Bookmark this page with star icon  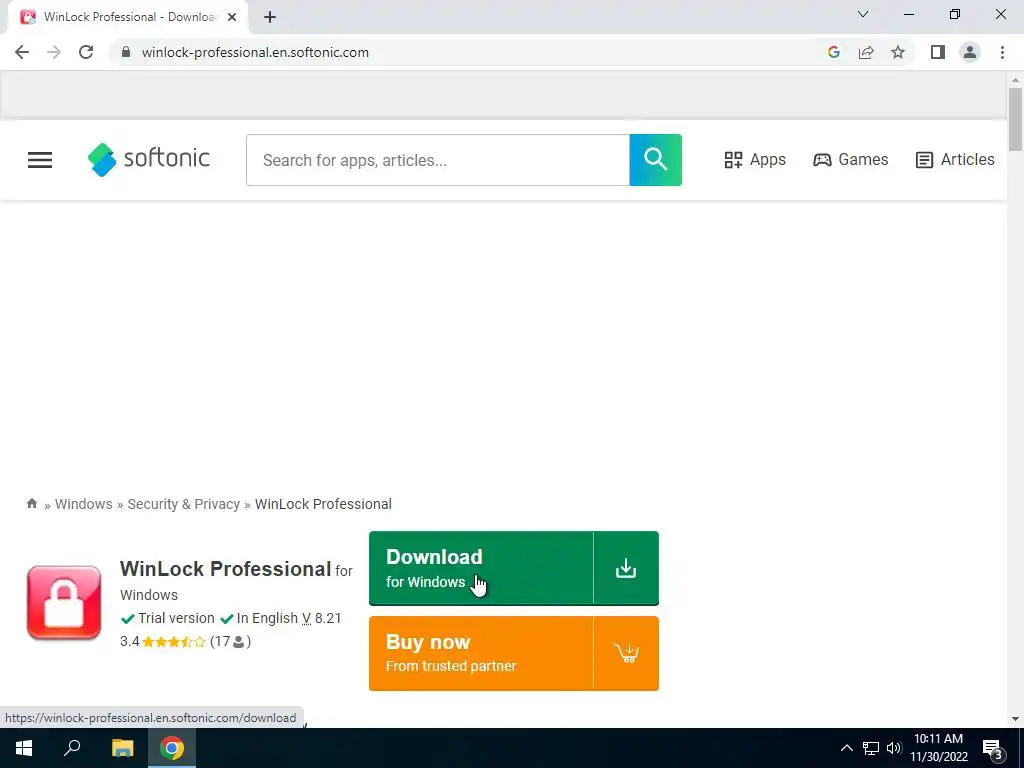click(x=898, y=52)
